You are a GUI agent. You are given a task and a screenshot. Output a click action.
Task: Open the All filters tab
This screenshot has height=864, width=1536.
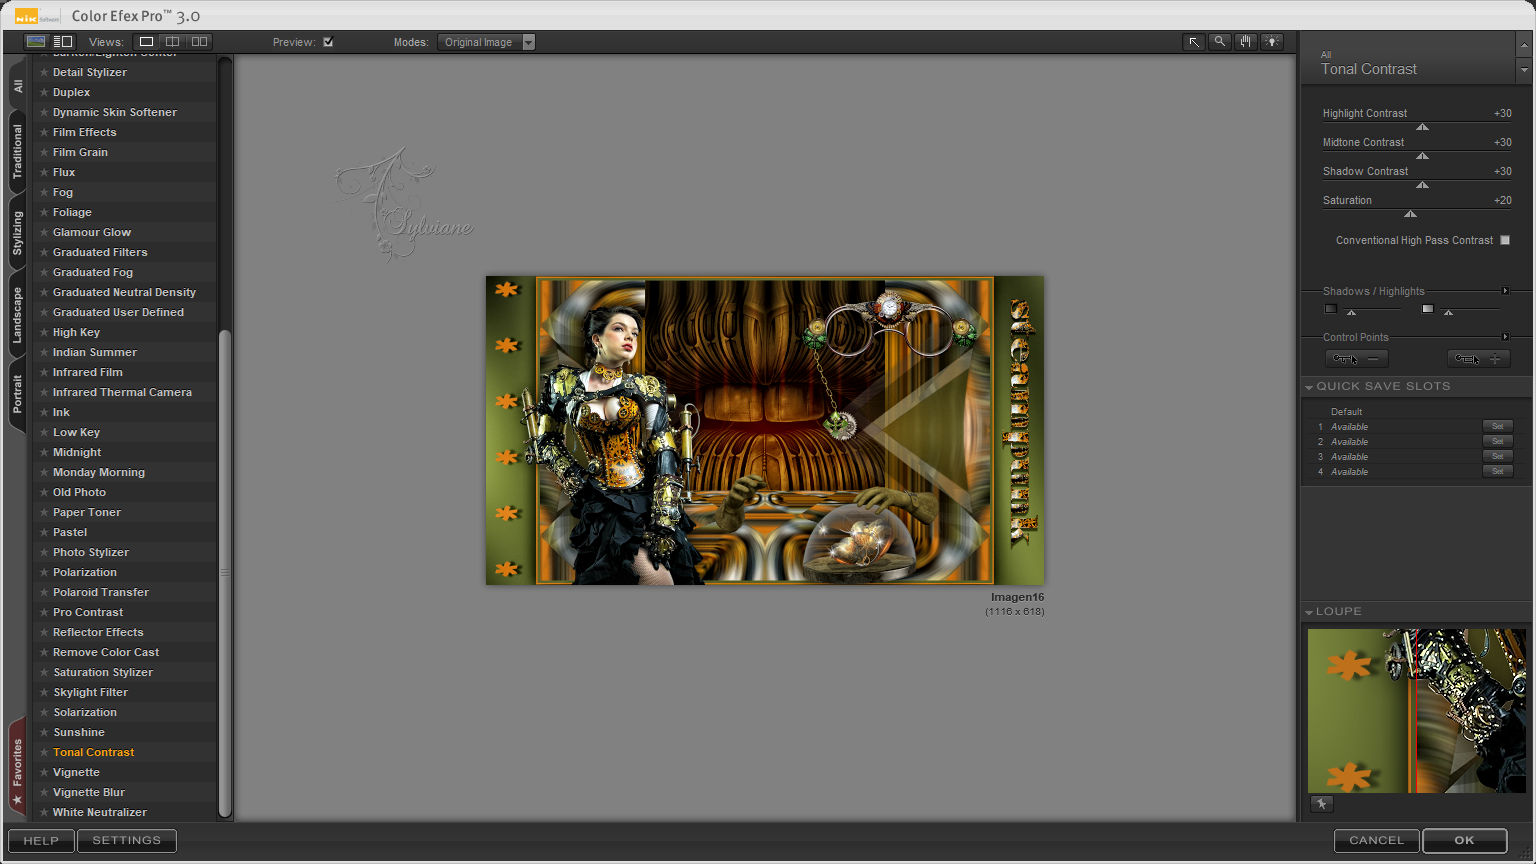click(x=17, y=86)
